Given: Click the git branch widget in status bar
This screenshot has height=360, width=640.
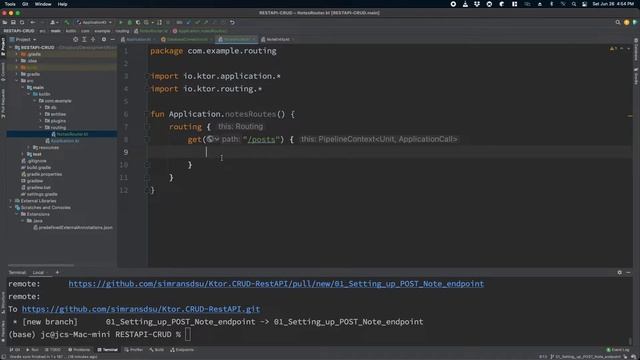Looking at the screenshot, I should [586, 357].
